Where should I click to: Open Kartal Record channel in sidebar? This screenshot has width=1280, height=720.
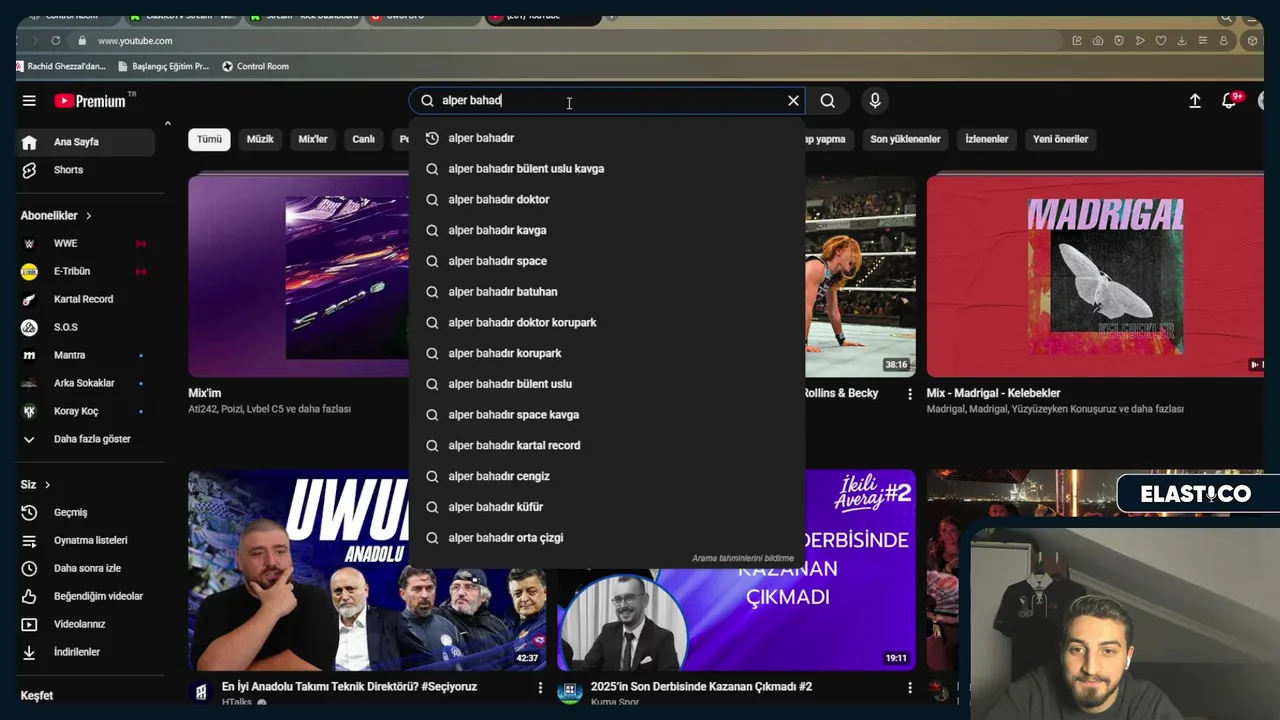(x=87, y=300)
